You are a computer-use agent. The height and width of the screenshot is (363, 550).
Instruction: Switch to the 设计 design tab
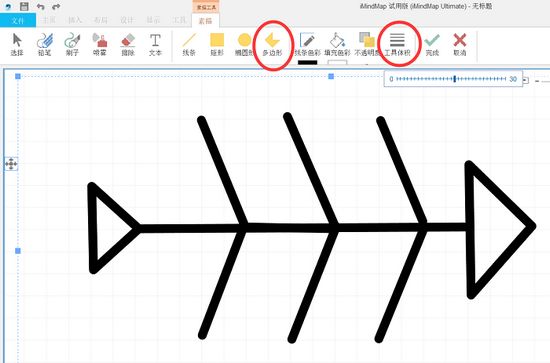click(127, 20)
